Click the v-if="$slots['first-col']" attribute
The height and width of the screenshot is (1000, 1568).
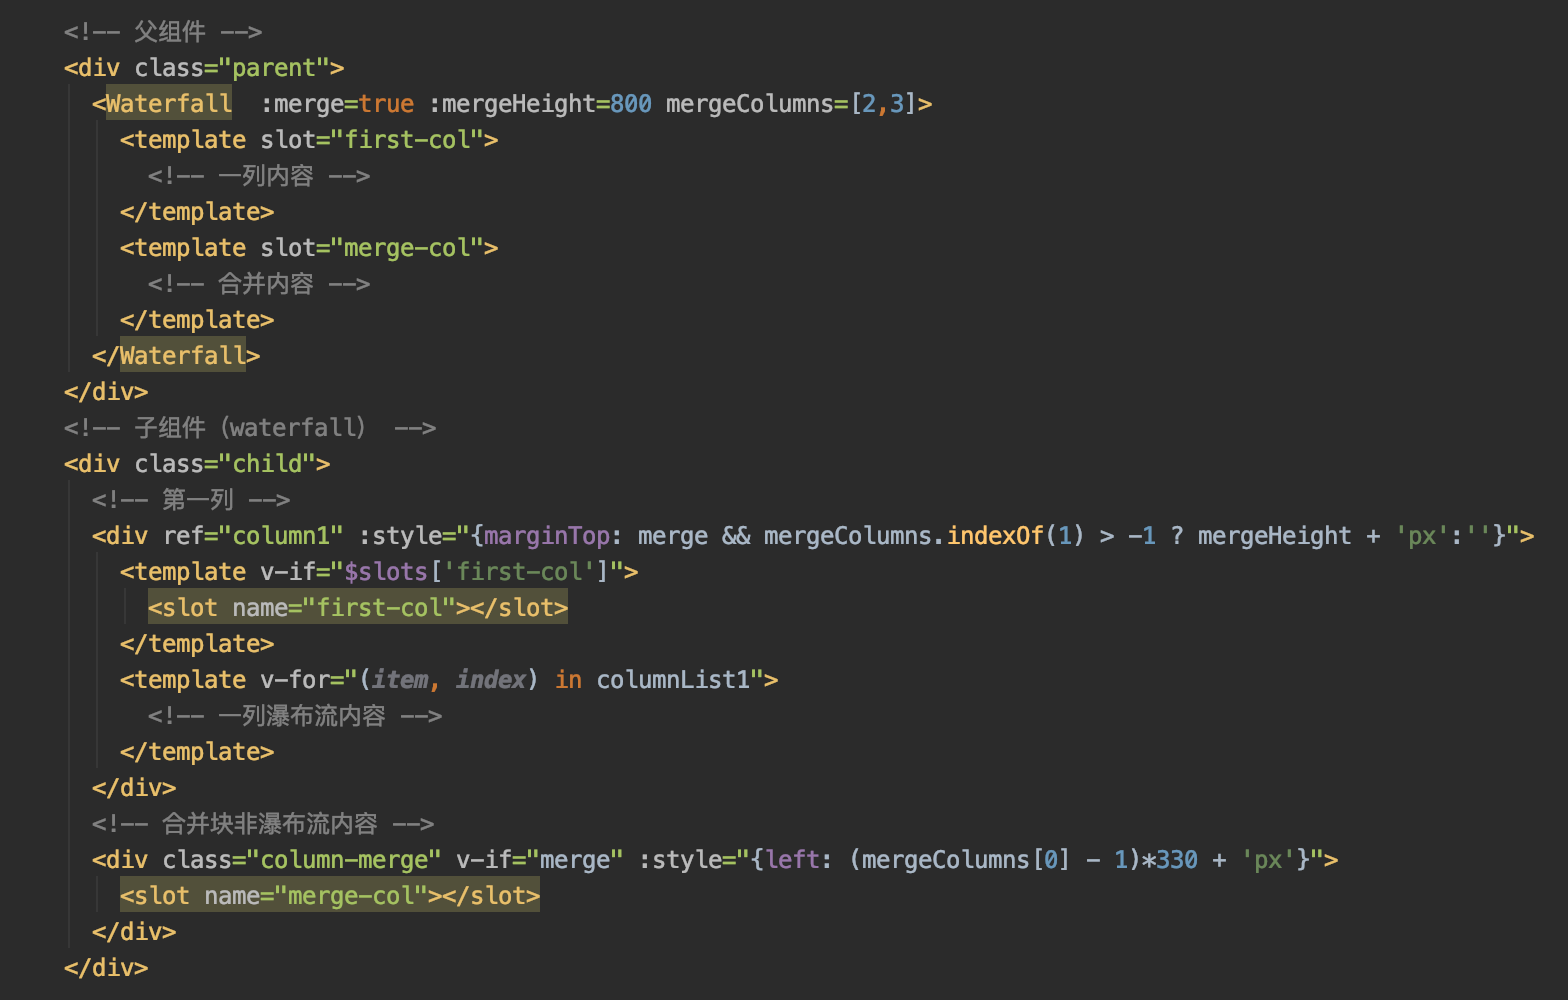[x=443, y=572]
